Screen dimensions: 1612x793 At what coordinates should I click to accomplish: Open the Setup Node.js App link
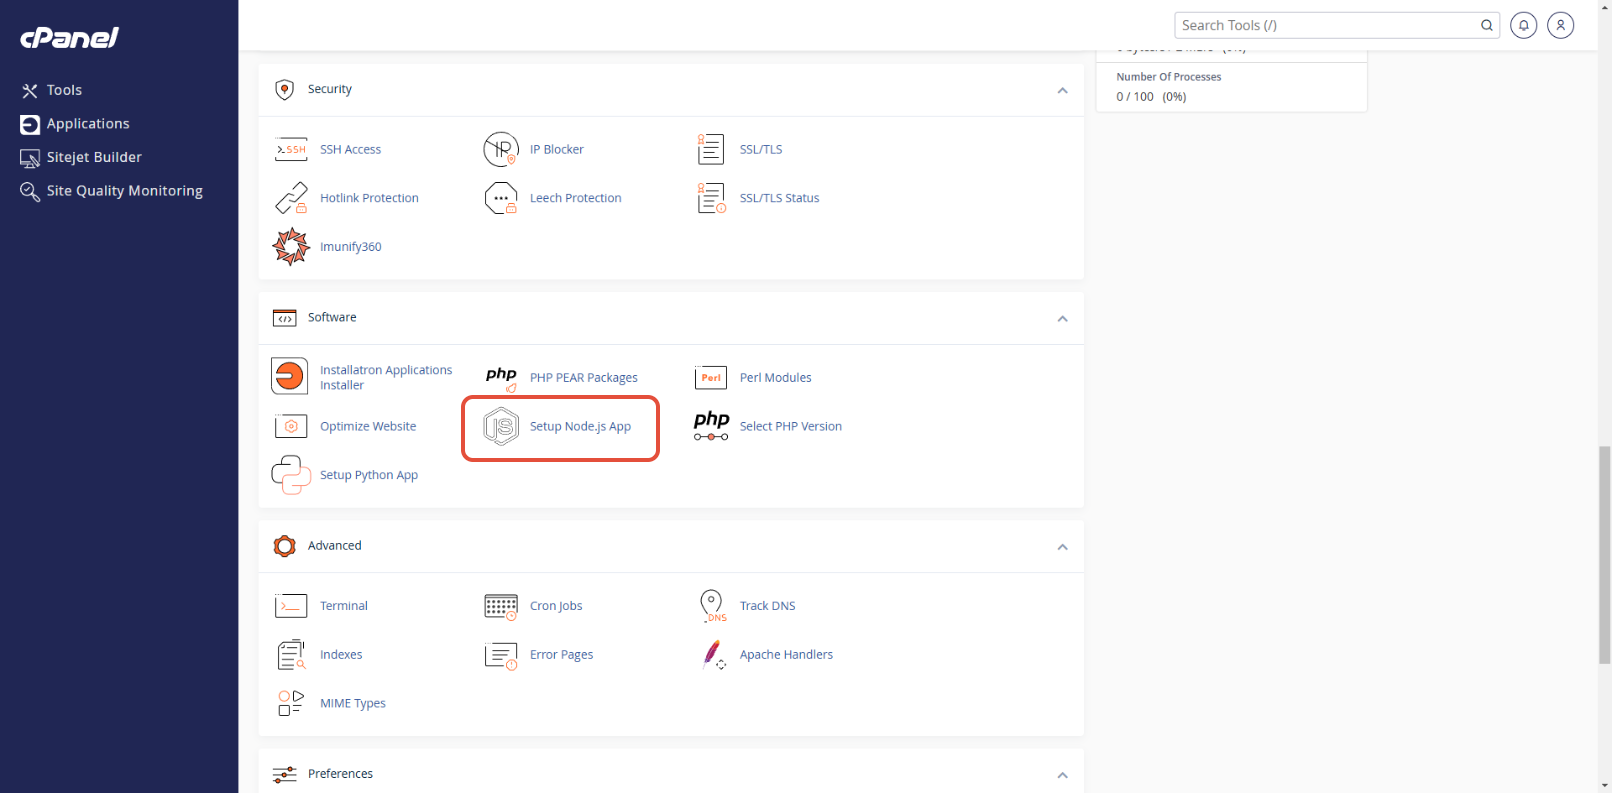click(x=580, y=426)
